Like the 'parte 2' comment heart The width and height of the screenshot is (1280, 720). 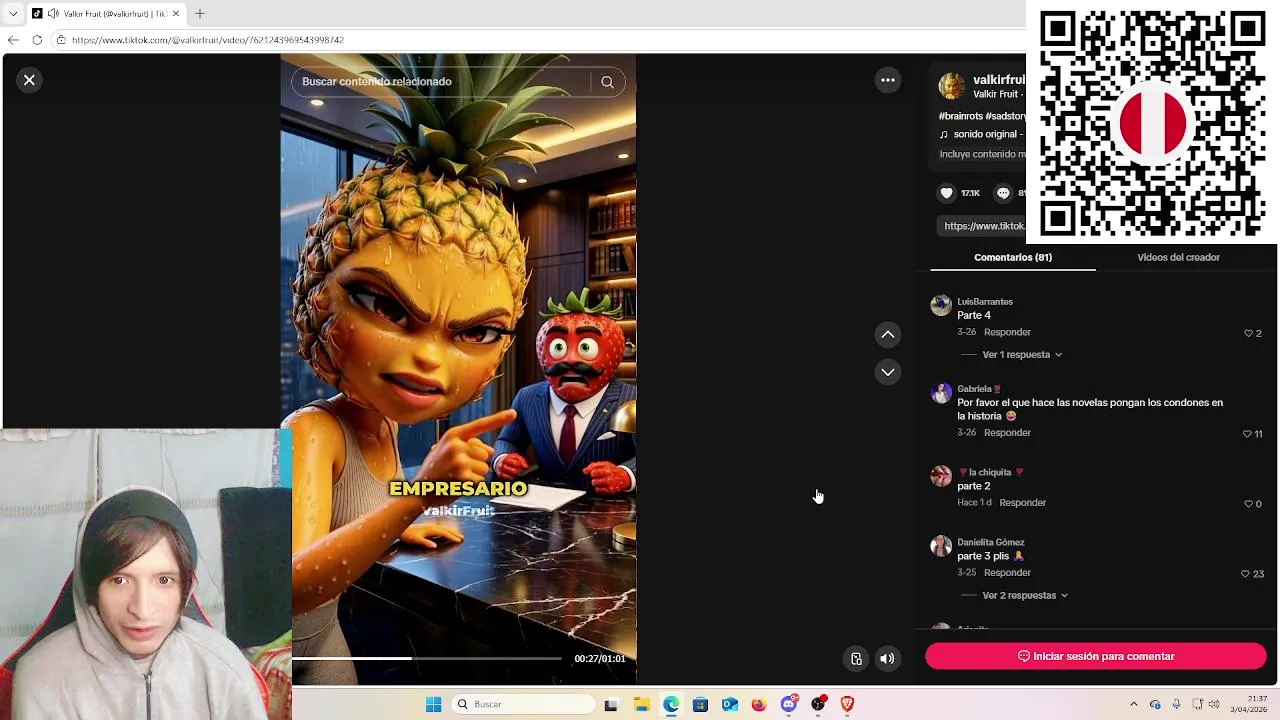tap(1248, 504)
